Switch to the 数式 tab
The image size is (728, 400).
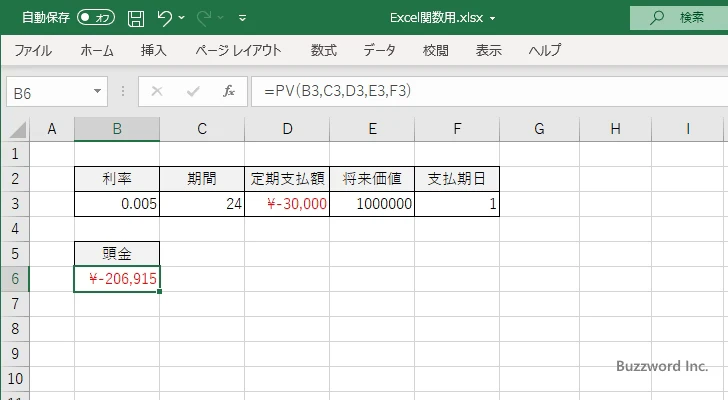click(324, 50)
